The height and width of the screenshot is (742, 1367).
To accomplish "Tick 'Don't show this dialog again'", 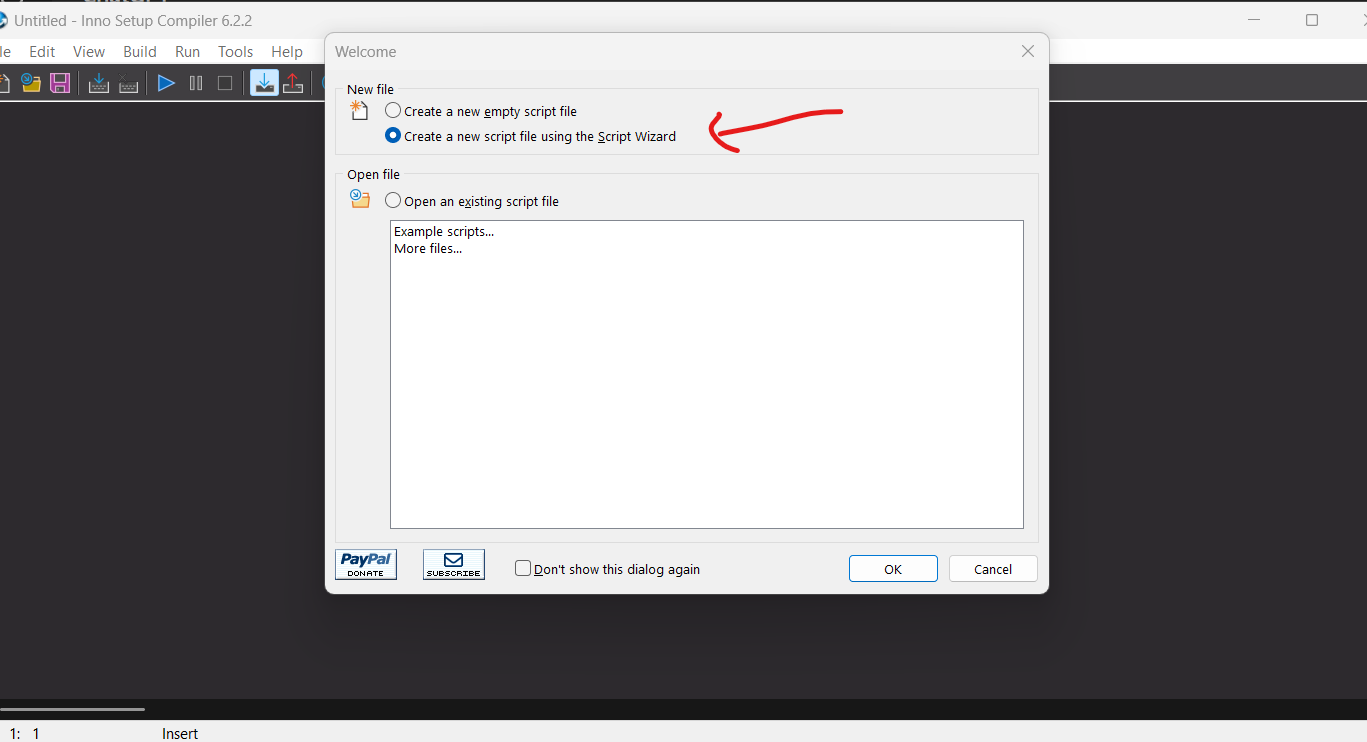I will click(x=607, y=569).
